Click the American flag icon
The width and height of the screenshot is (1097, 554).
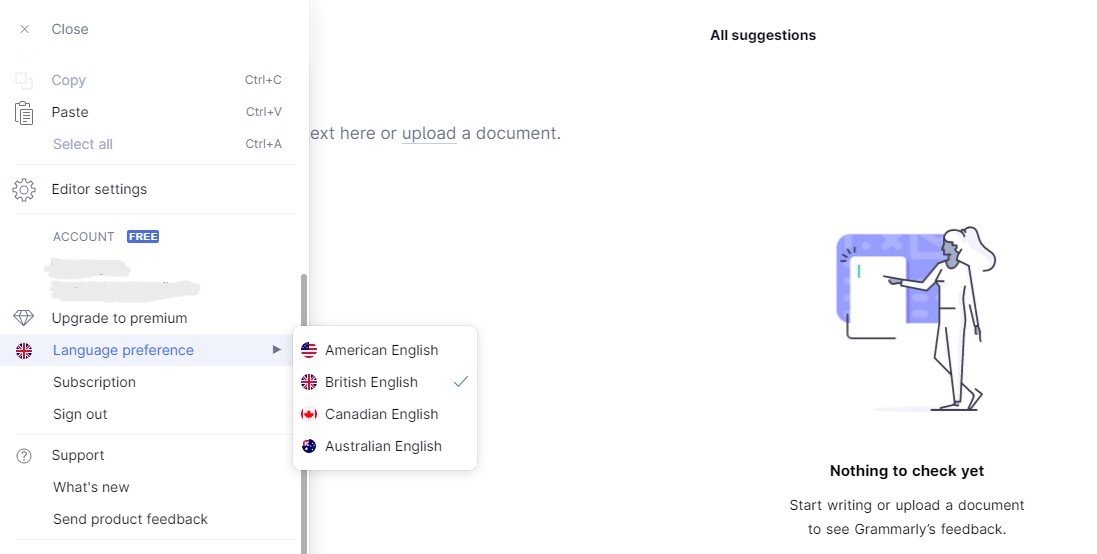tap(309, 350)
